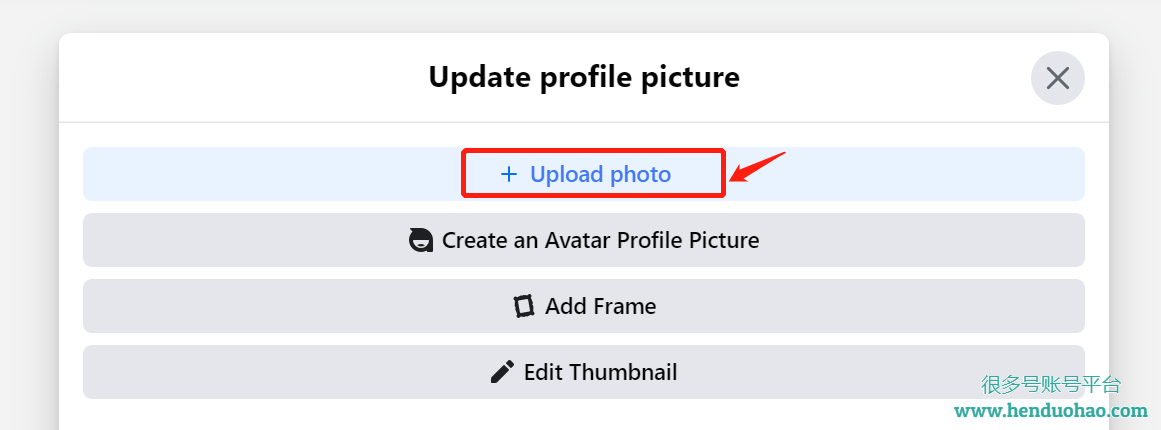1161x430 pixels.
Task: Close the Update profile picture dialog
Action: [x=1057, y=78]
